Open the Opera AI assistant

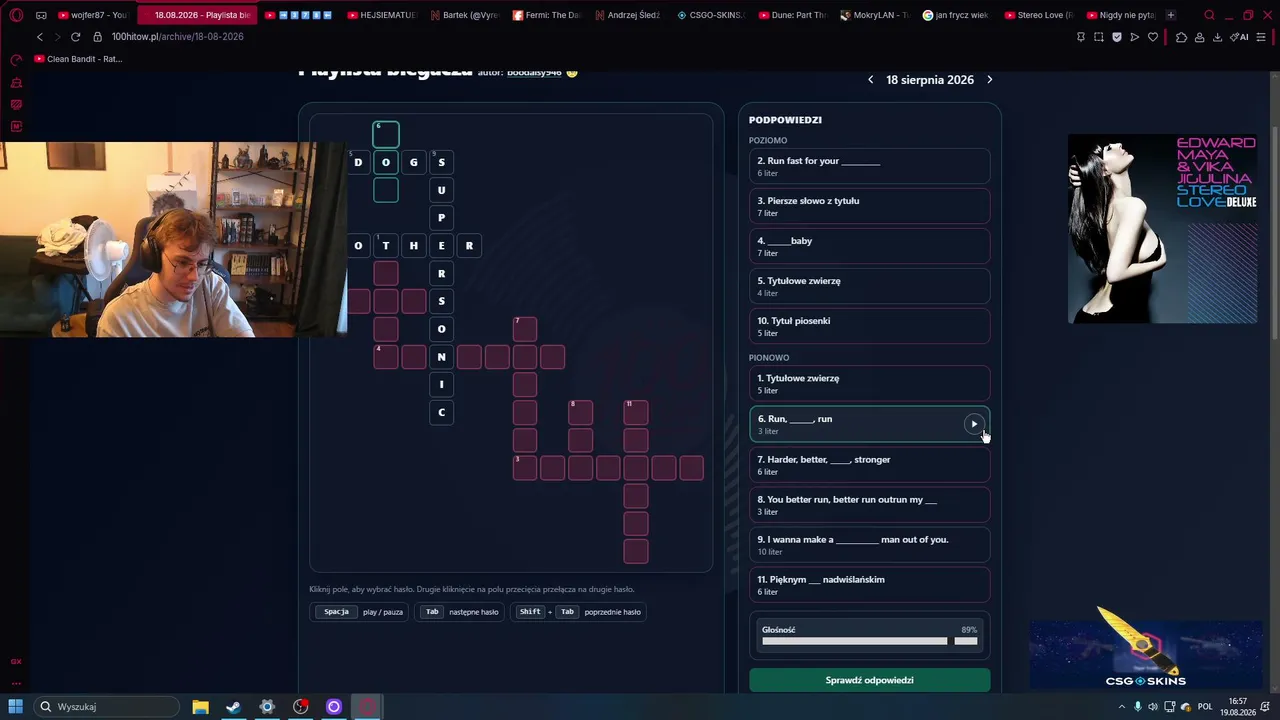(1239, 37)
